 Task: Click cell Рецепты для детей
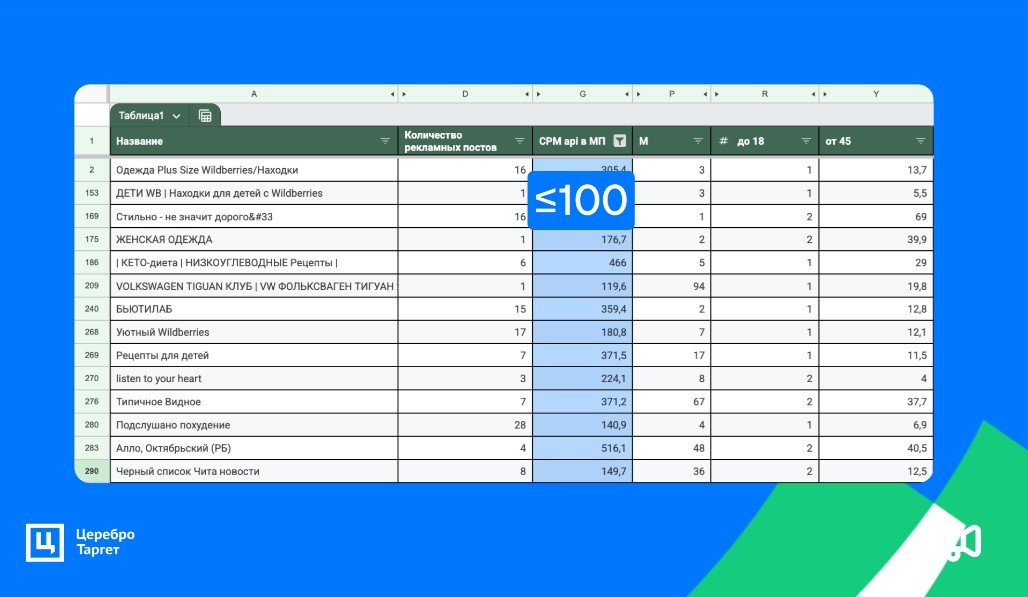tap(254, 355)
